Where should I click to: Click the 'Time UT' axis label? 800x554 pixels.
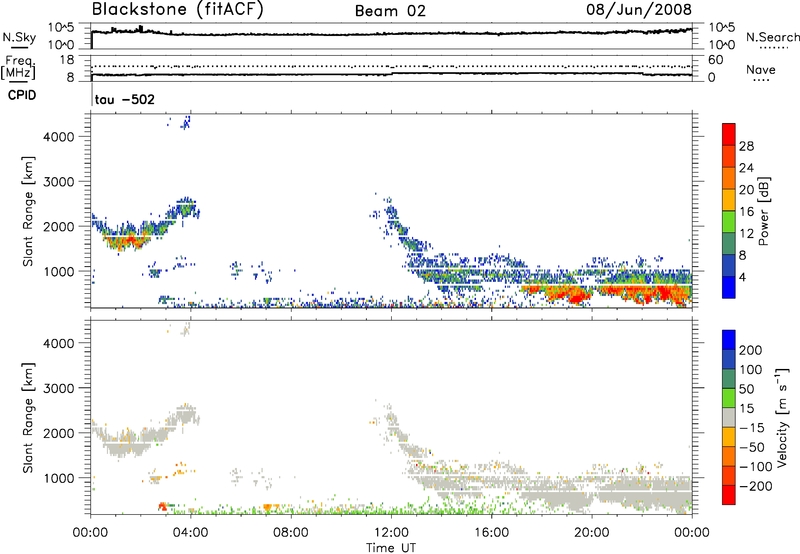(x=391, y=548)
